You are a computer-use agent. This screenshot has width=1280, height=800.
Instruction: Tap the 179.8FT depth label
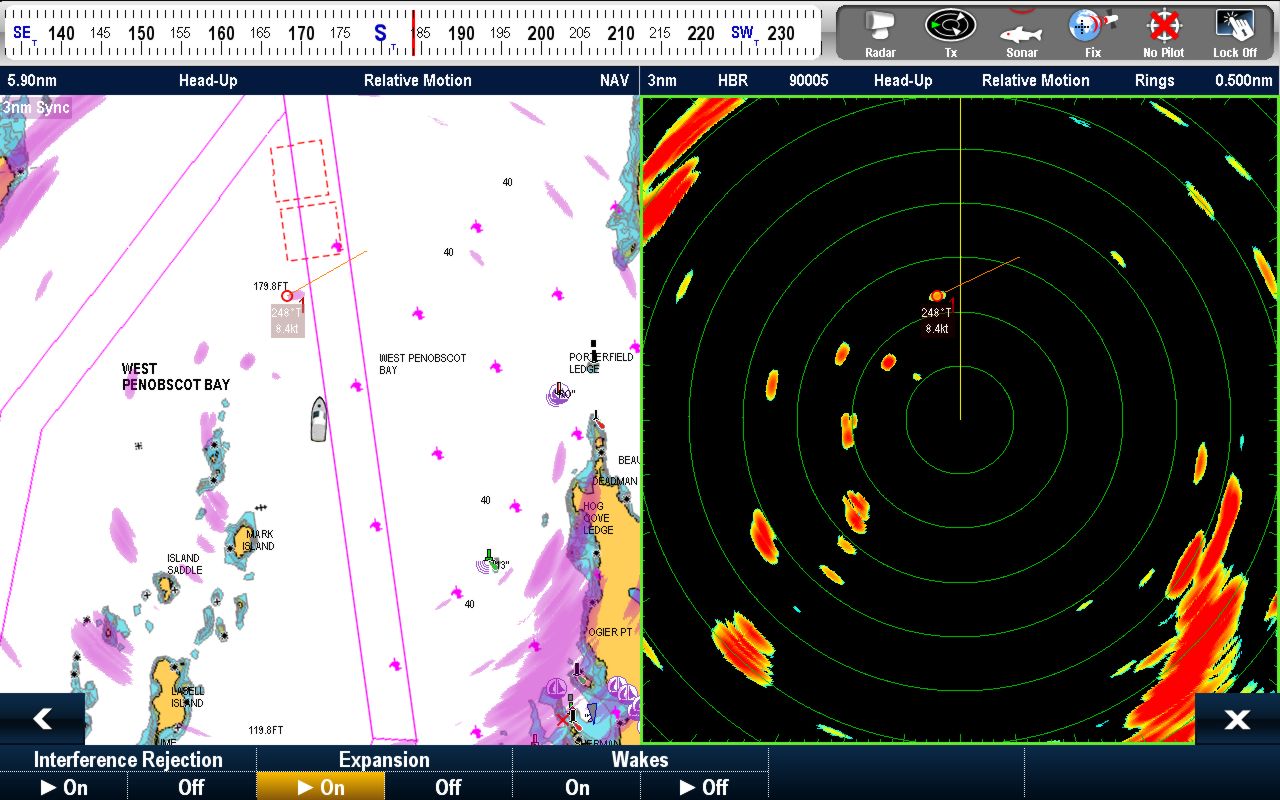(x=270, y=286)
